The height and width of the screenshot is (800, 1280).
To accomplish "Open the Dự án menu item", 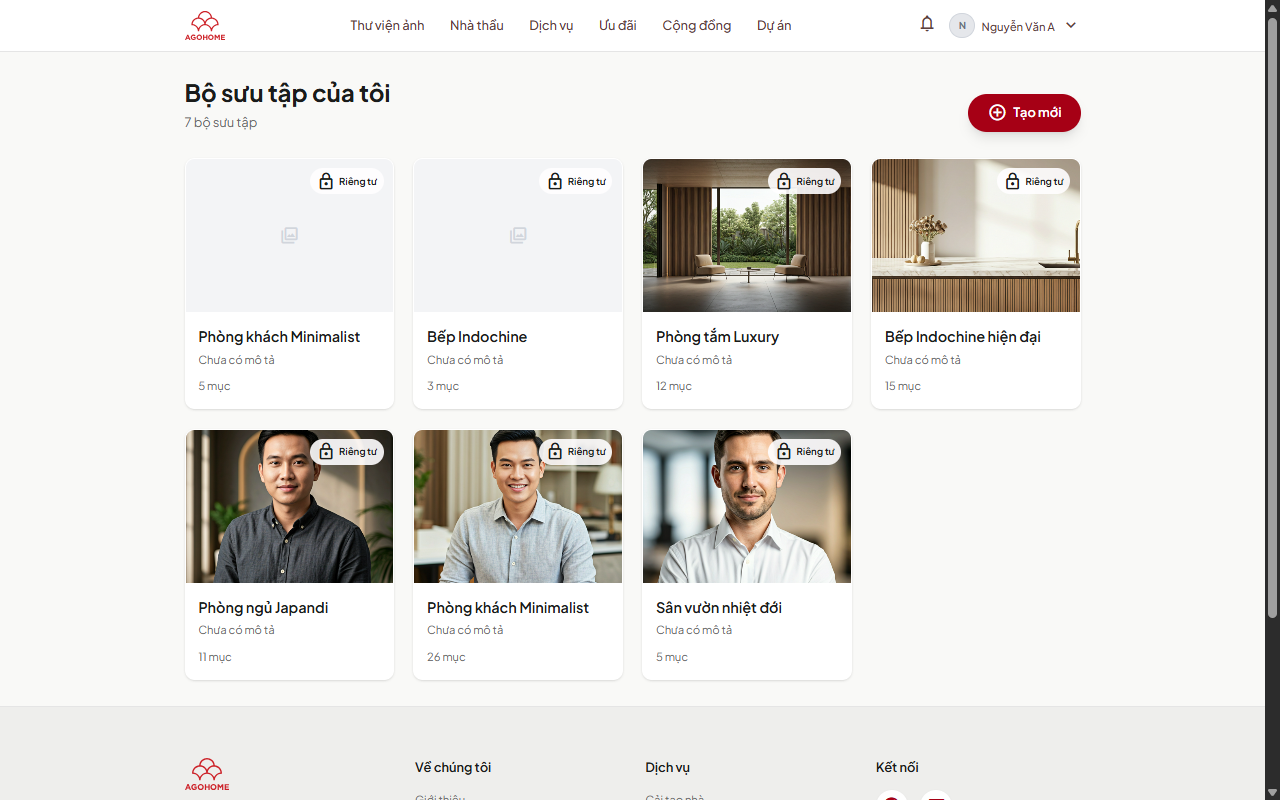I will (774, 26).
